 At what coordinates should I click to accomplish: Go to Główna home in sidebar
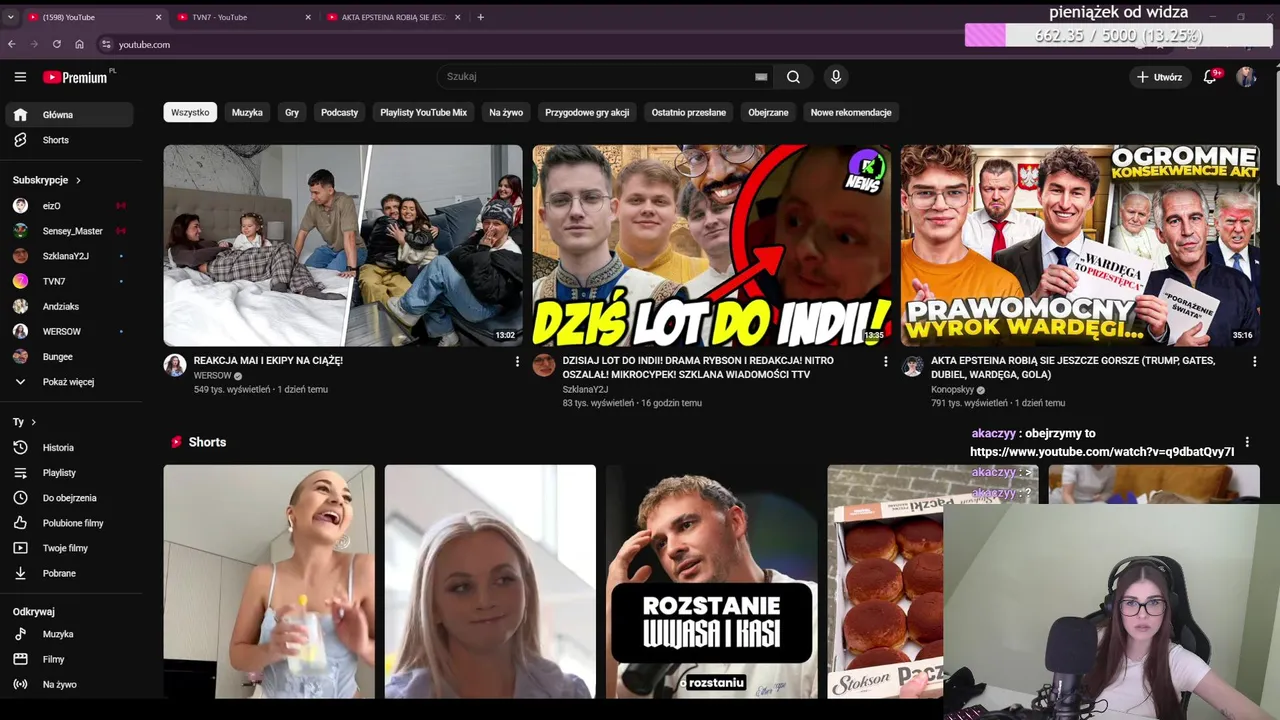pyautogui.click(x=68, y=115)
